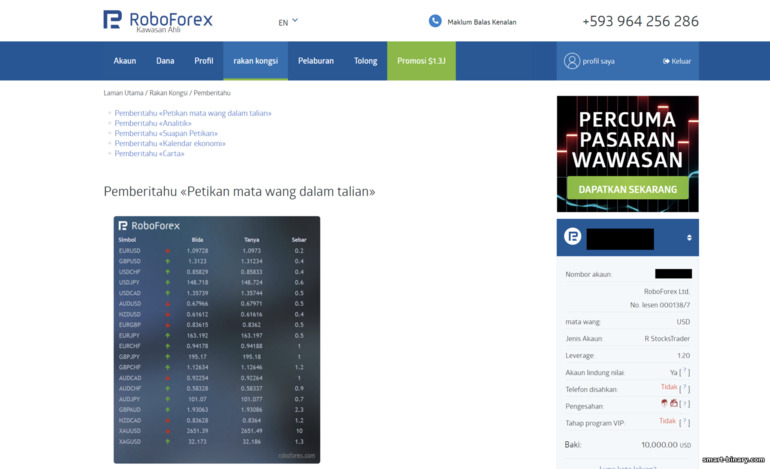Viewport: 770px width, 469px height.
Task: Open the Pelaburan menu
Action: coord(316,61)
